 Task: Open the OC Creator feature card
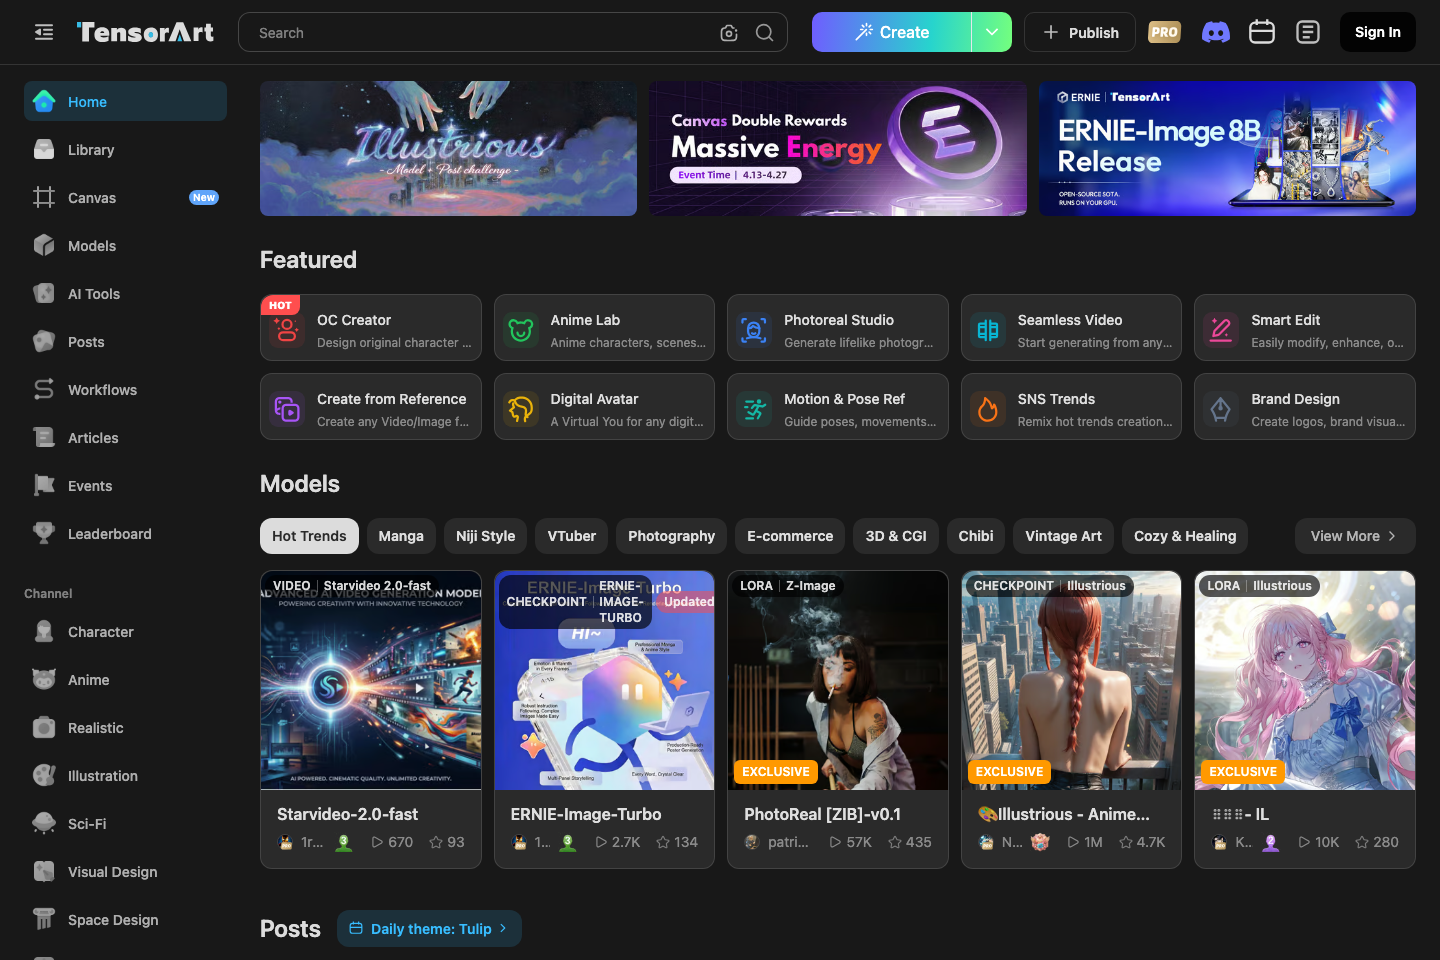371,327
